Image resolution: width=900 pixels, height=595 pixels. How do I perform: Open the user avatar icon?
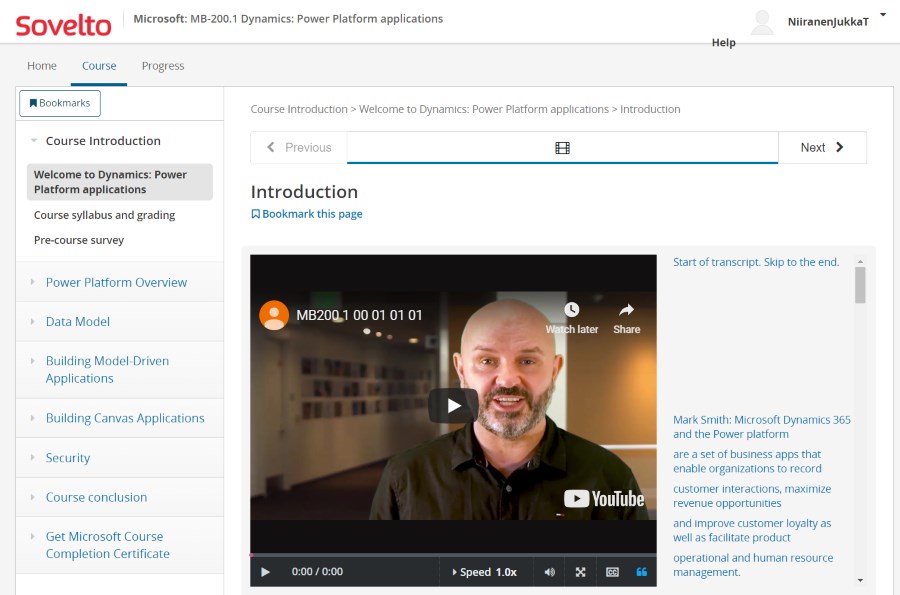pos(762,22)
